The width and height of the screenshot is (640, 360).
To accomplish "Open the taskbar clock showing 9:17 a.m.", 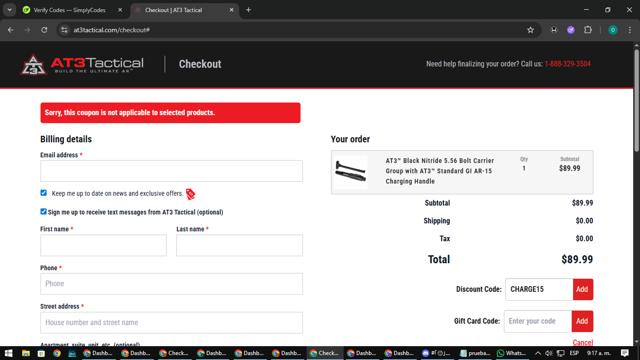I will [599, 353].
